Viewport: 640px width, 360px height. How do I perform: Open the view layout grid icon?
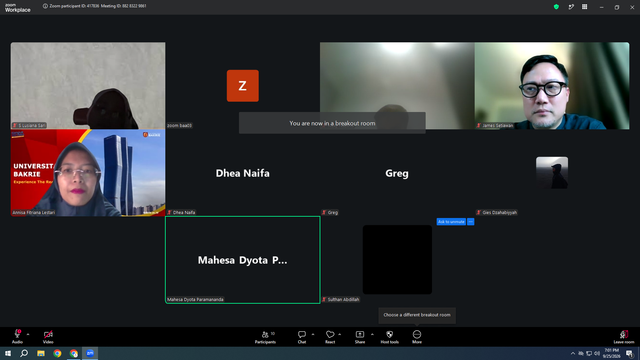pos(584,7)
